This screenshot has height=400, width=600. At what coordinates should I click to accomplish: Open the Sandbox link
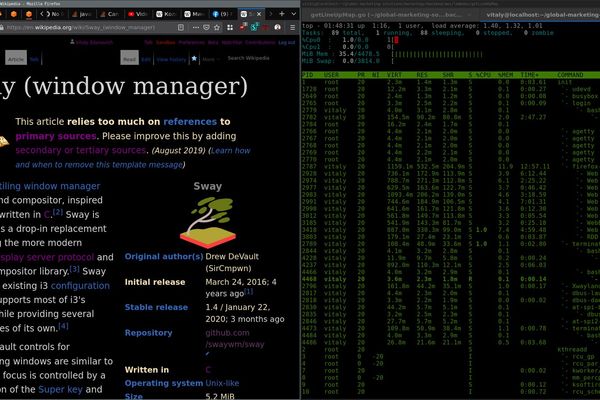[x=166, y=42]
